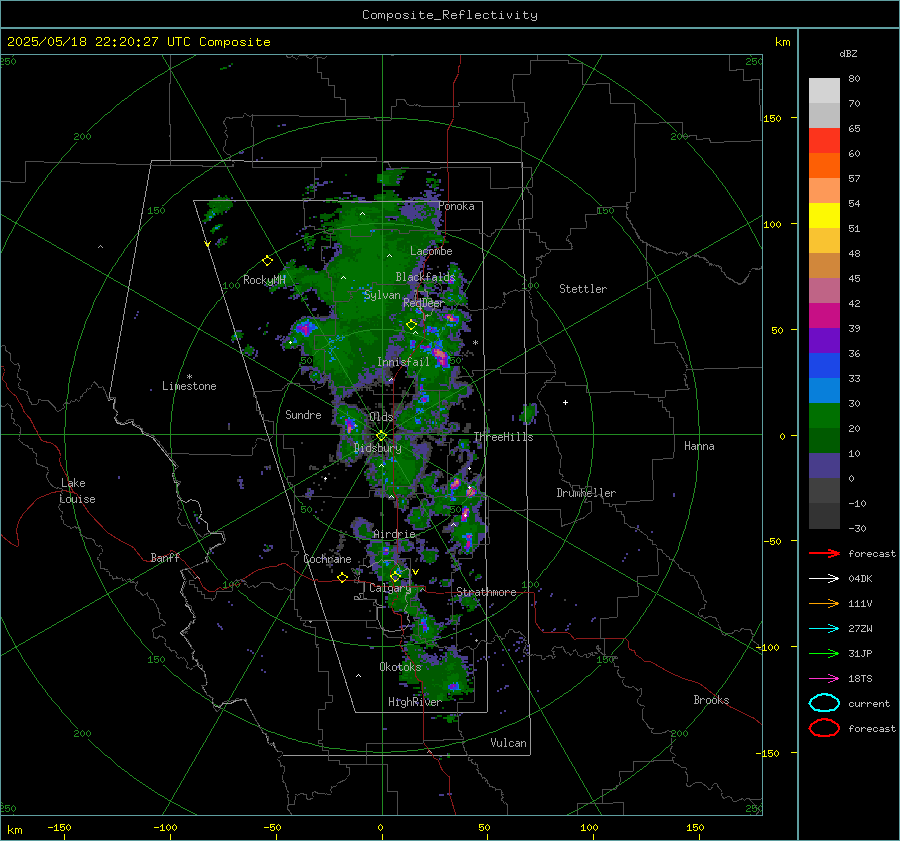Click the Brooks label
900x841 pixels.
tap(711, 700)
